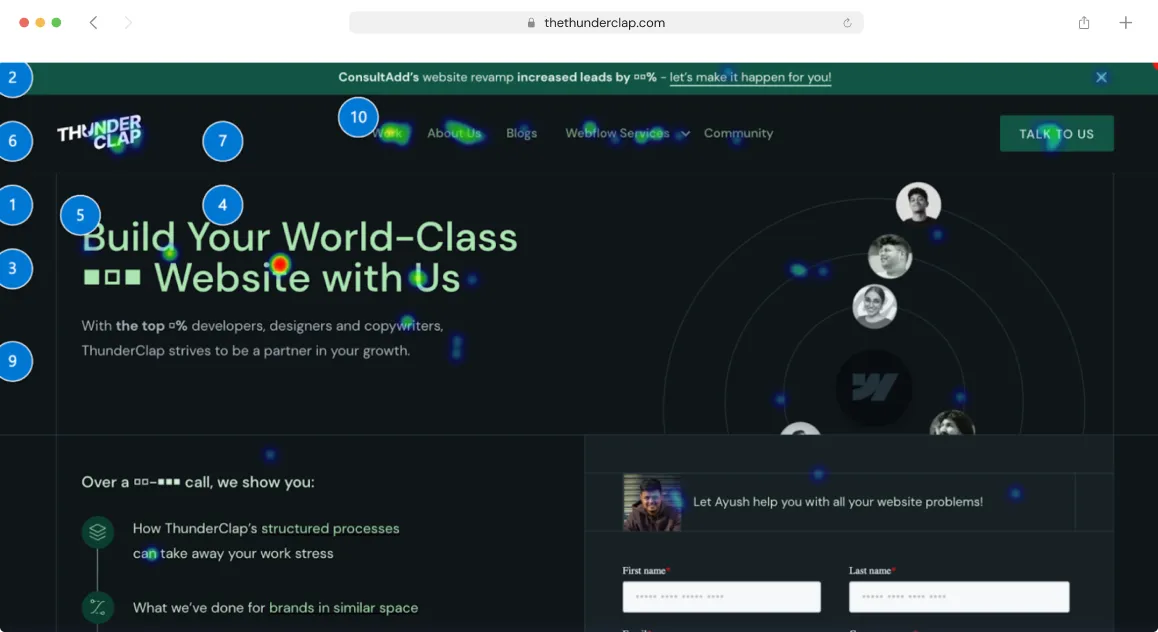1158x632 pixels.
Task: Click Ayush's photo above the form
Action: (652, 502)
